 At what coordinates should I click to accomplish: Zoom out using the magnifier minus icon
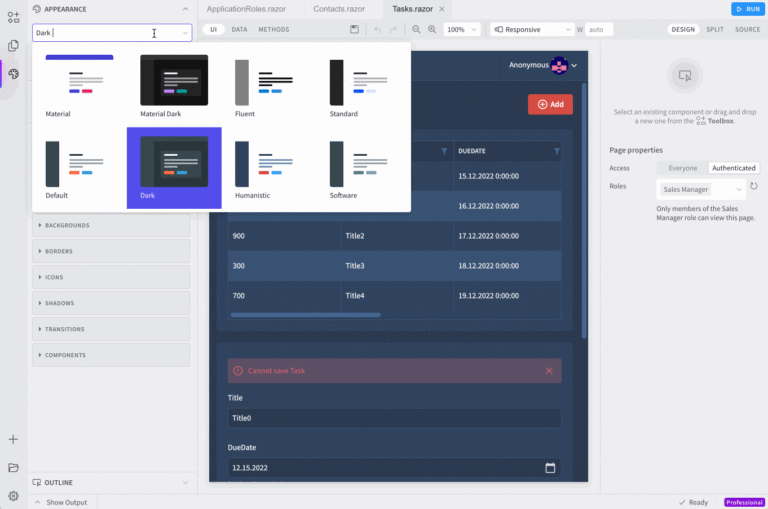coord(417,30)
